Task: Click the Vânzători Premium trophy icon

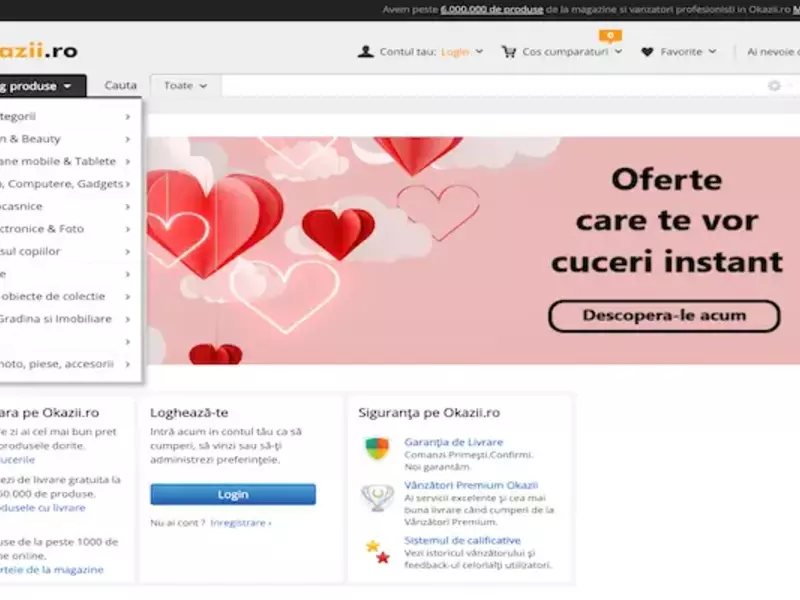Action: click(x=377, y=497)
